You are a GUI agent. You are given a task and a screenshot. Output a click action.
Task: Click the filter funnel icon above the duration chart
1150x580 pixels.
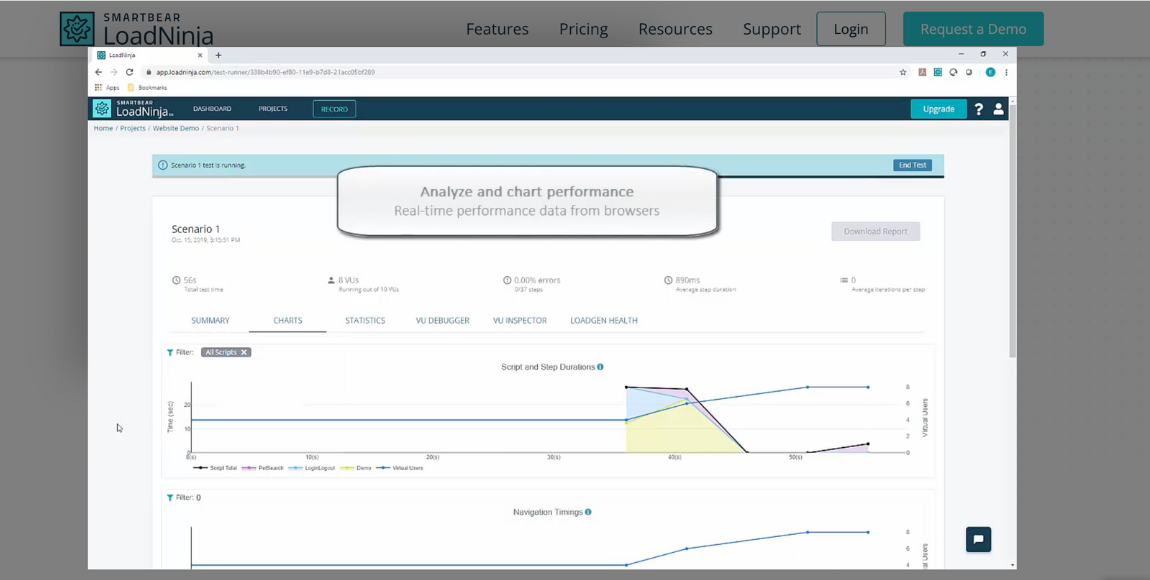click(x=170, y=353)
